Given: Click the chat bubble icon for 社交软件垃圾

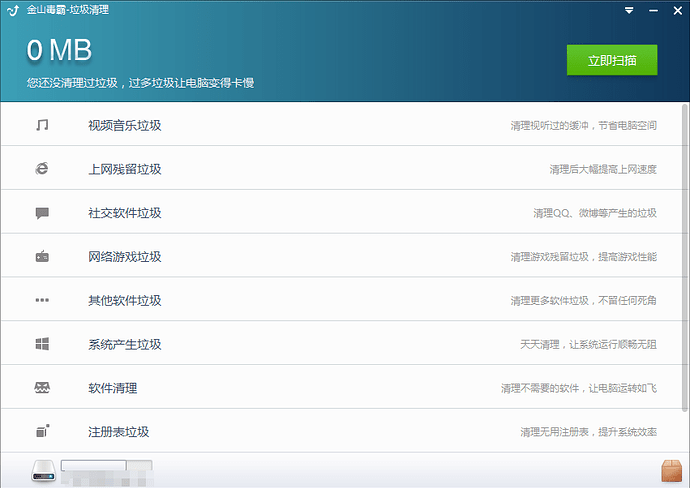Looking at the screenshot, I should 42,213.
